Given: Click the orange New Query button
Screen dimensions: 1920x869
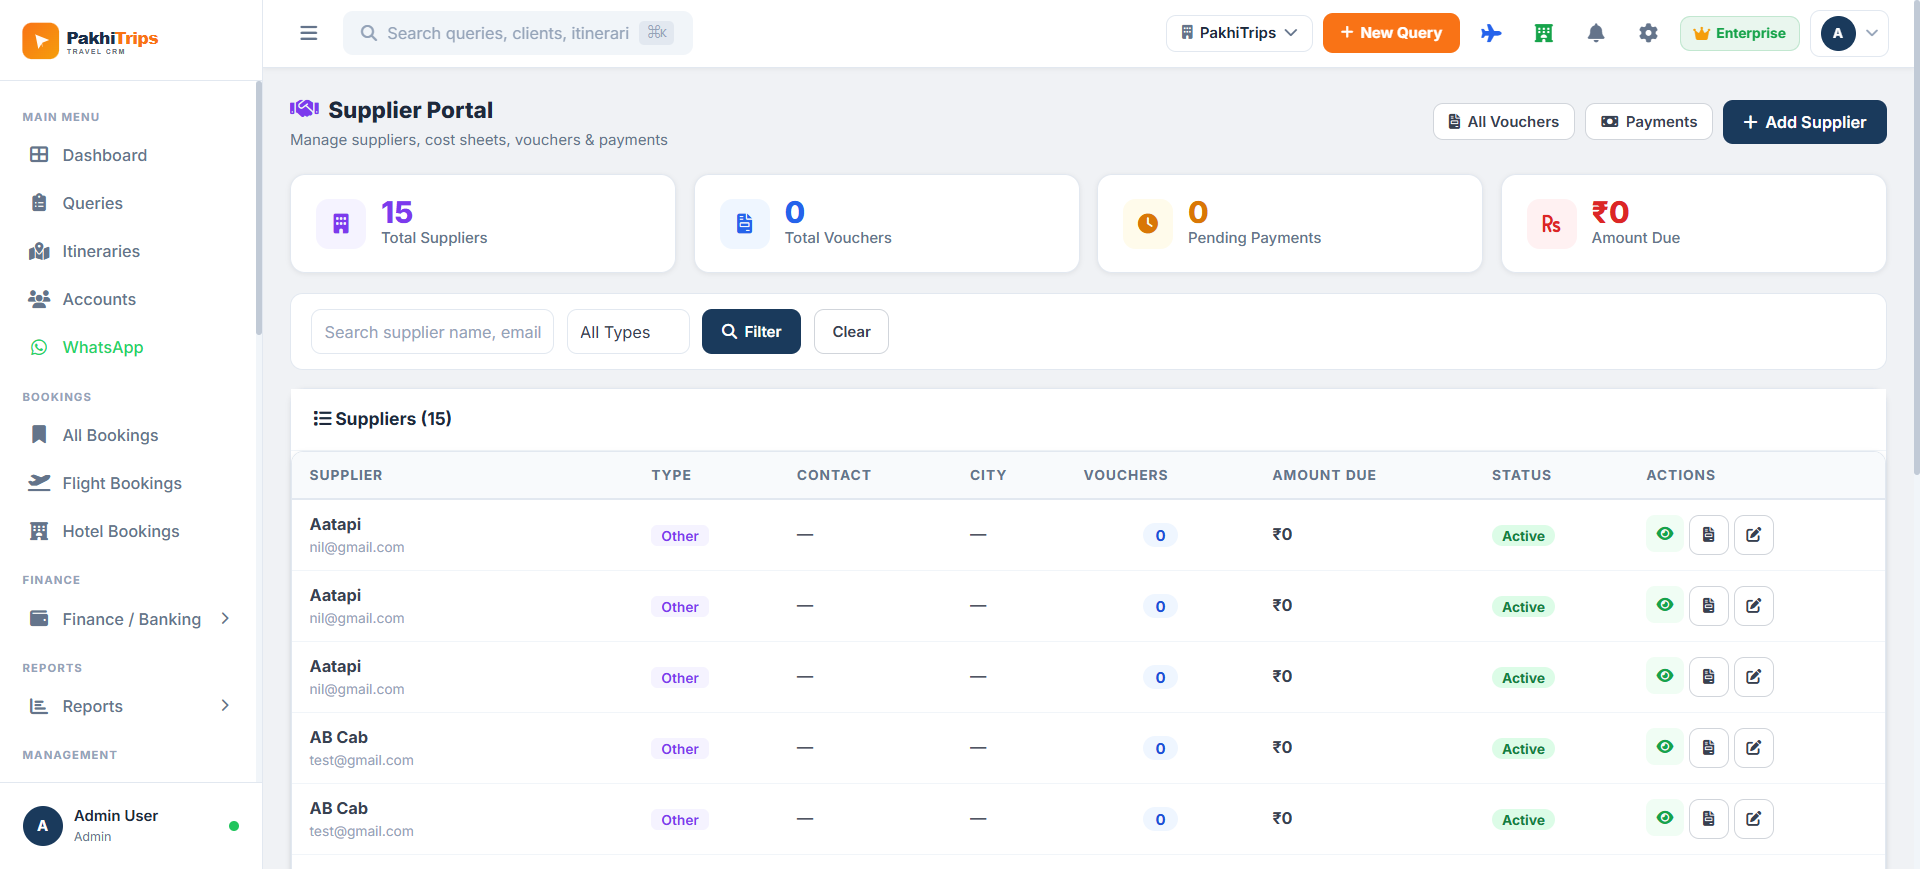Looking at the screenshot, I should tap(1391, 33).
